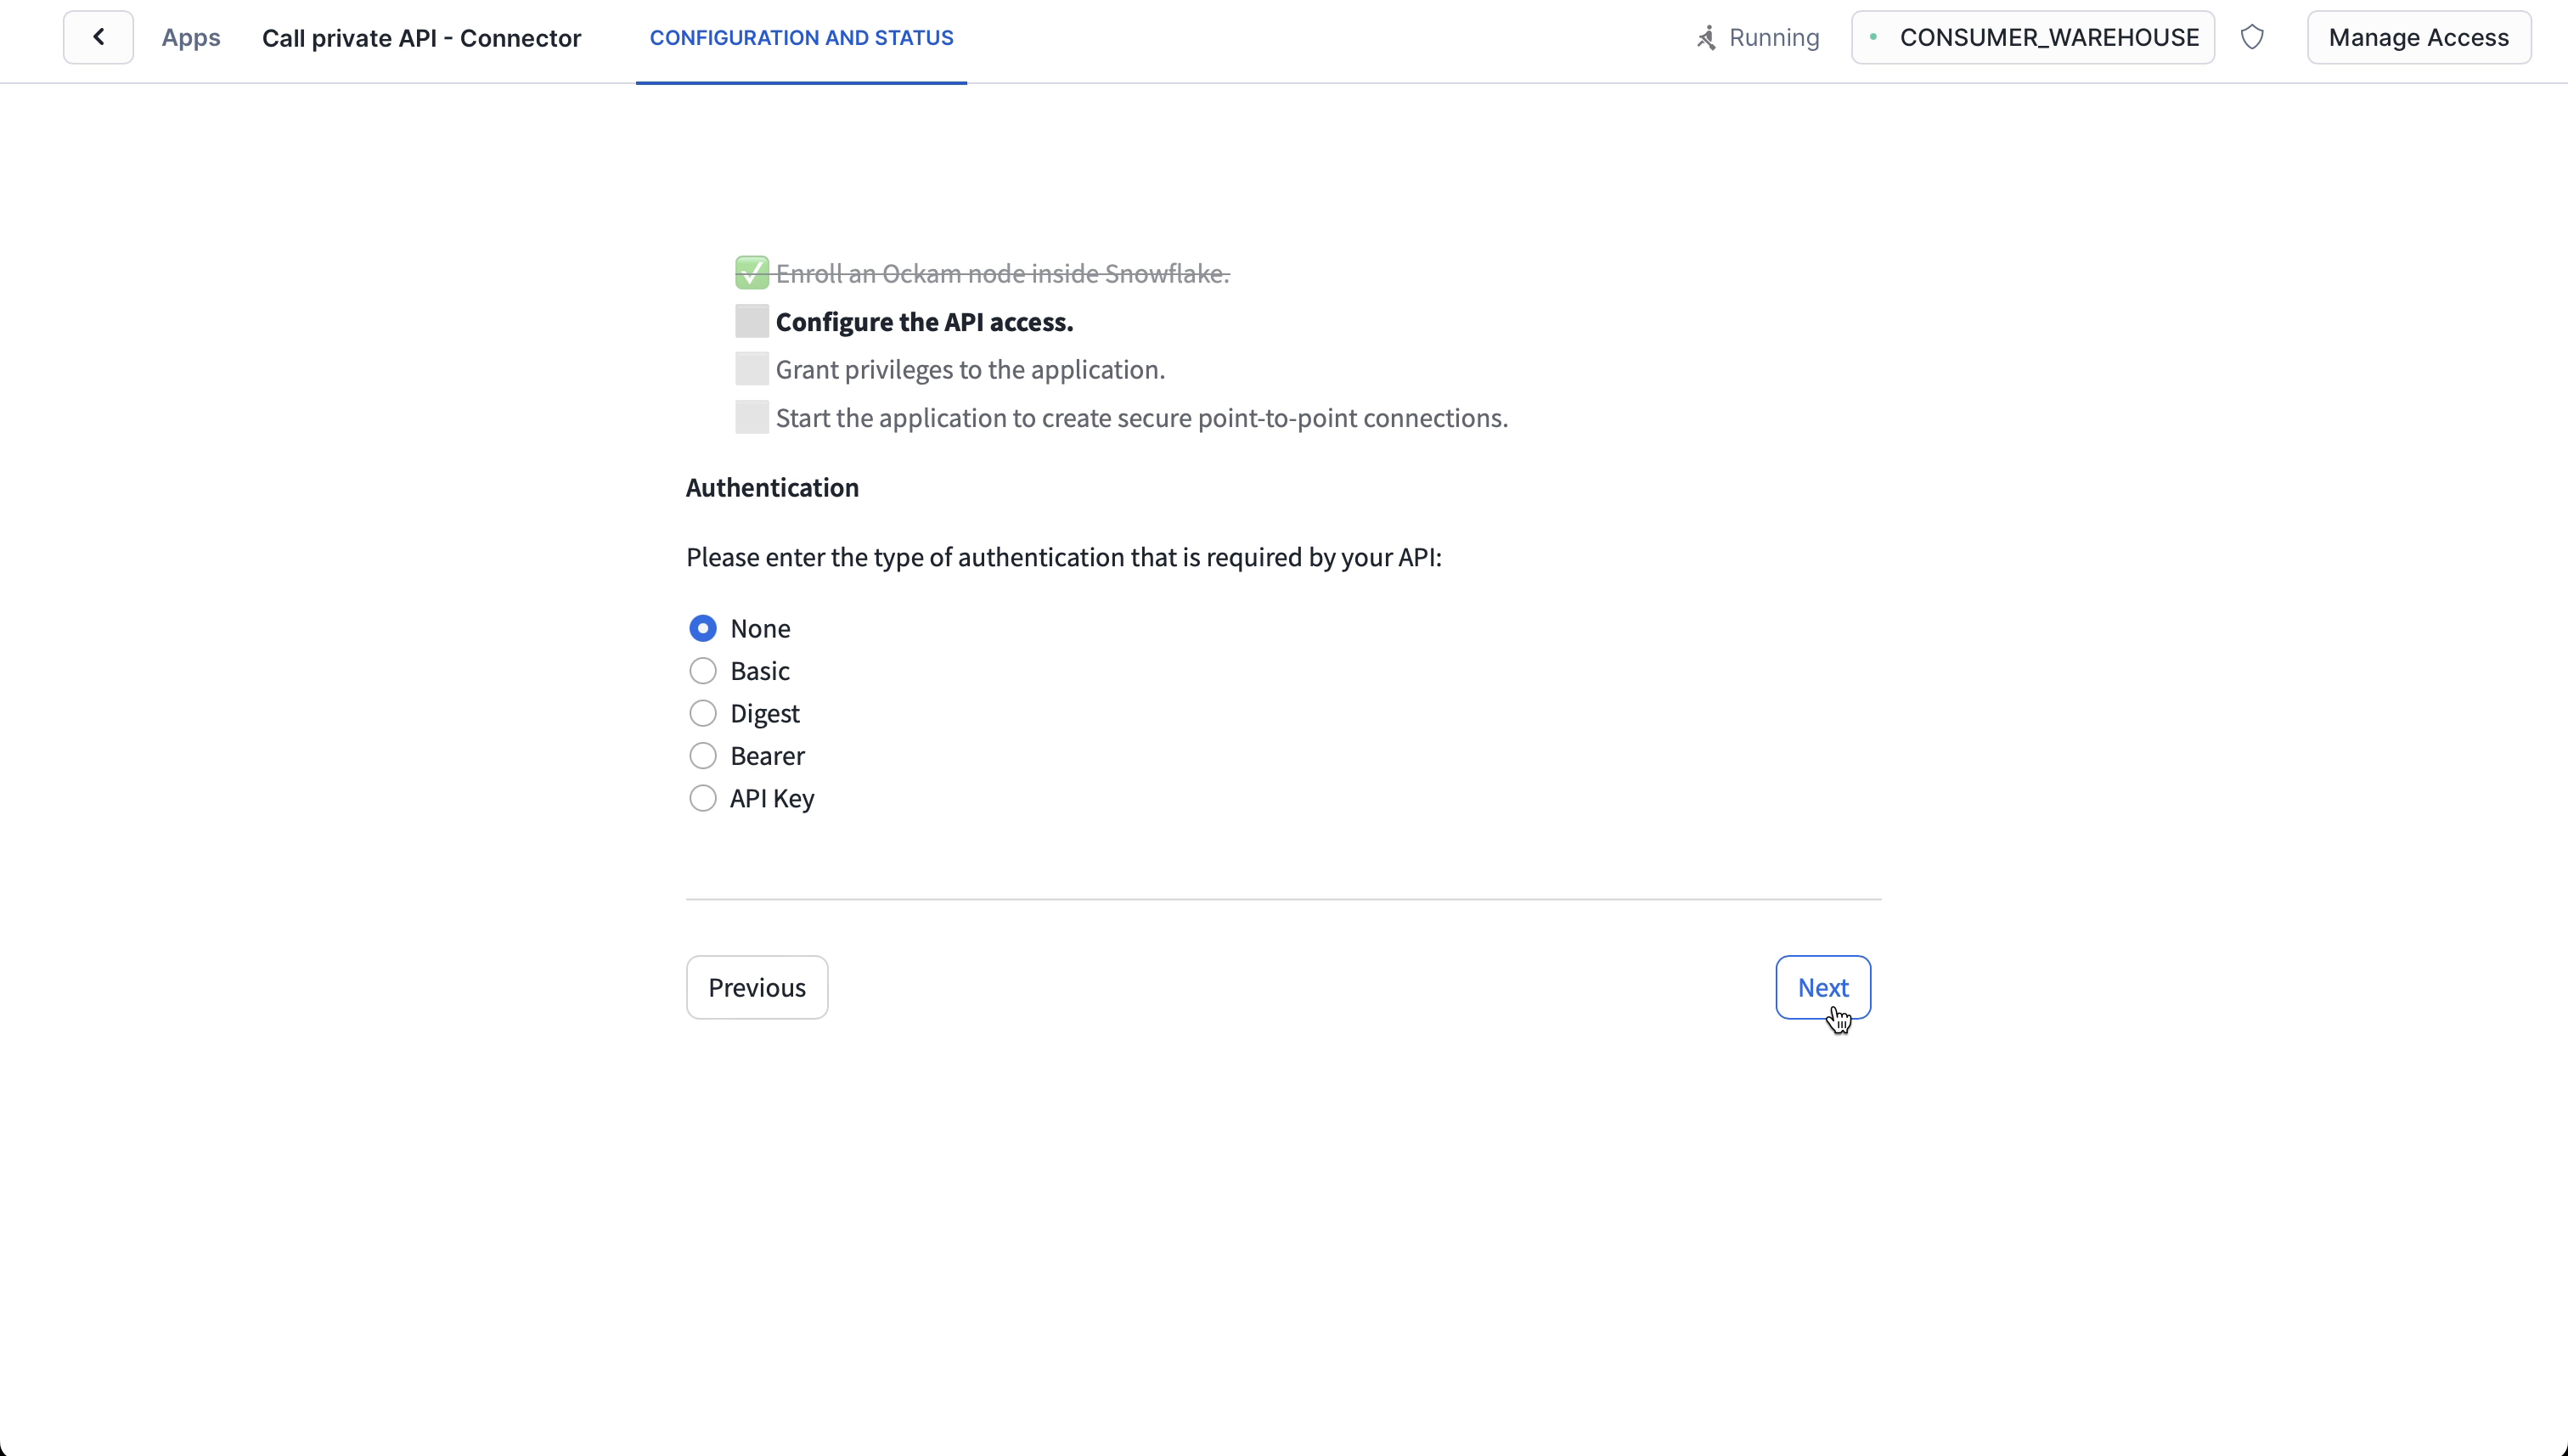Click the Previous button
2568x1456 pixels.
tap(757, 986)
